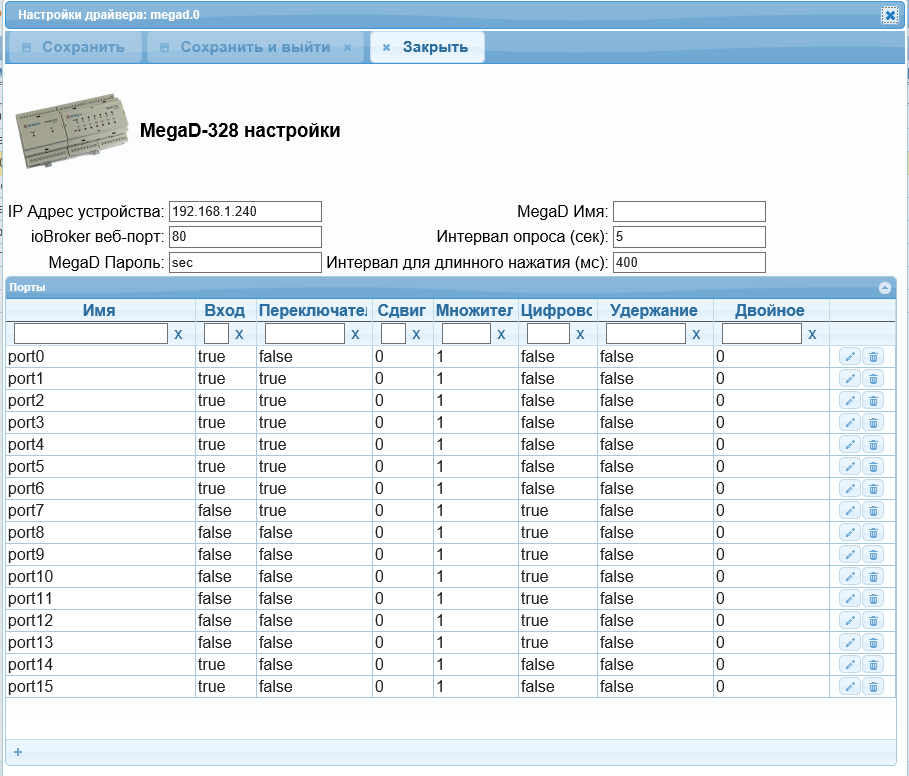Image resolution: width=909 pixels, height=776 pixels.
Task: Collapse the Порты panel
Action: tap(885, 288)
